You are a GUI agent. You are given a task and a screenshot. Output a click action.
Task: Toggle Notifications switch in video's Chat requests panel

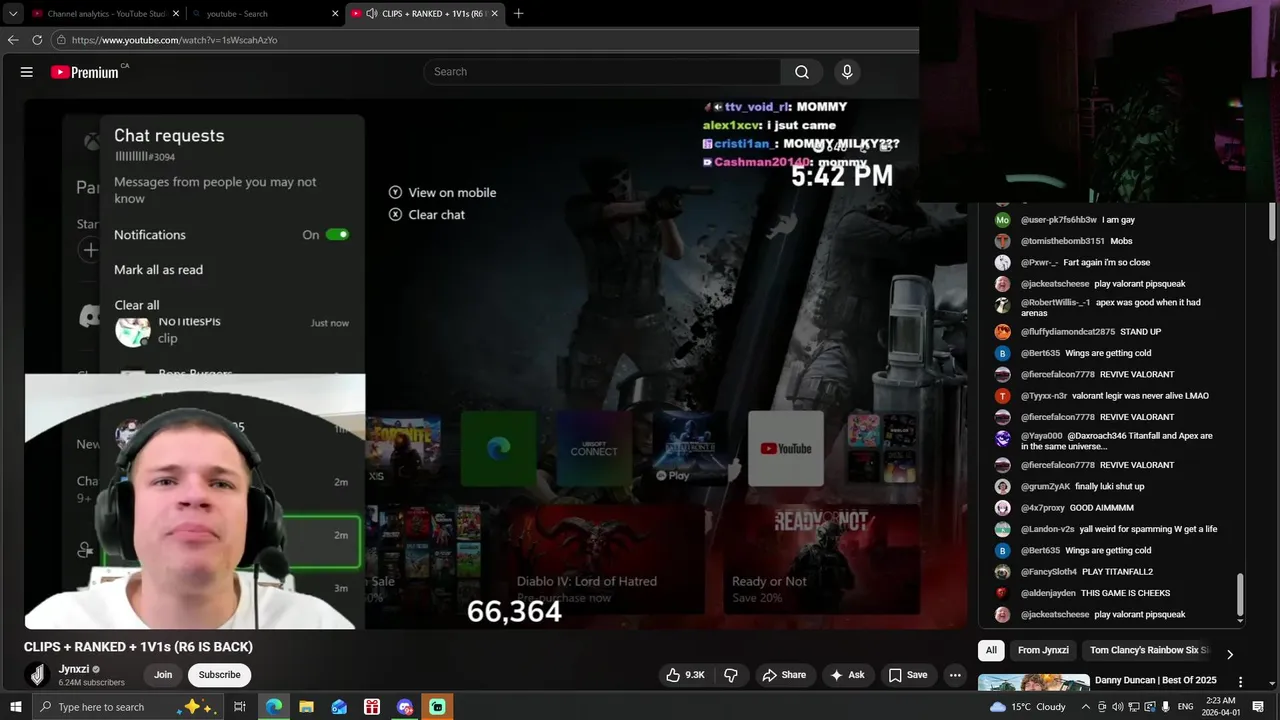click(x=337, y=235)
